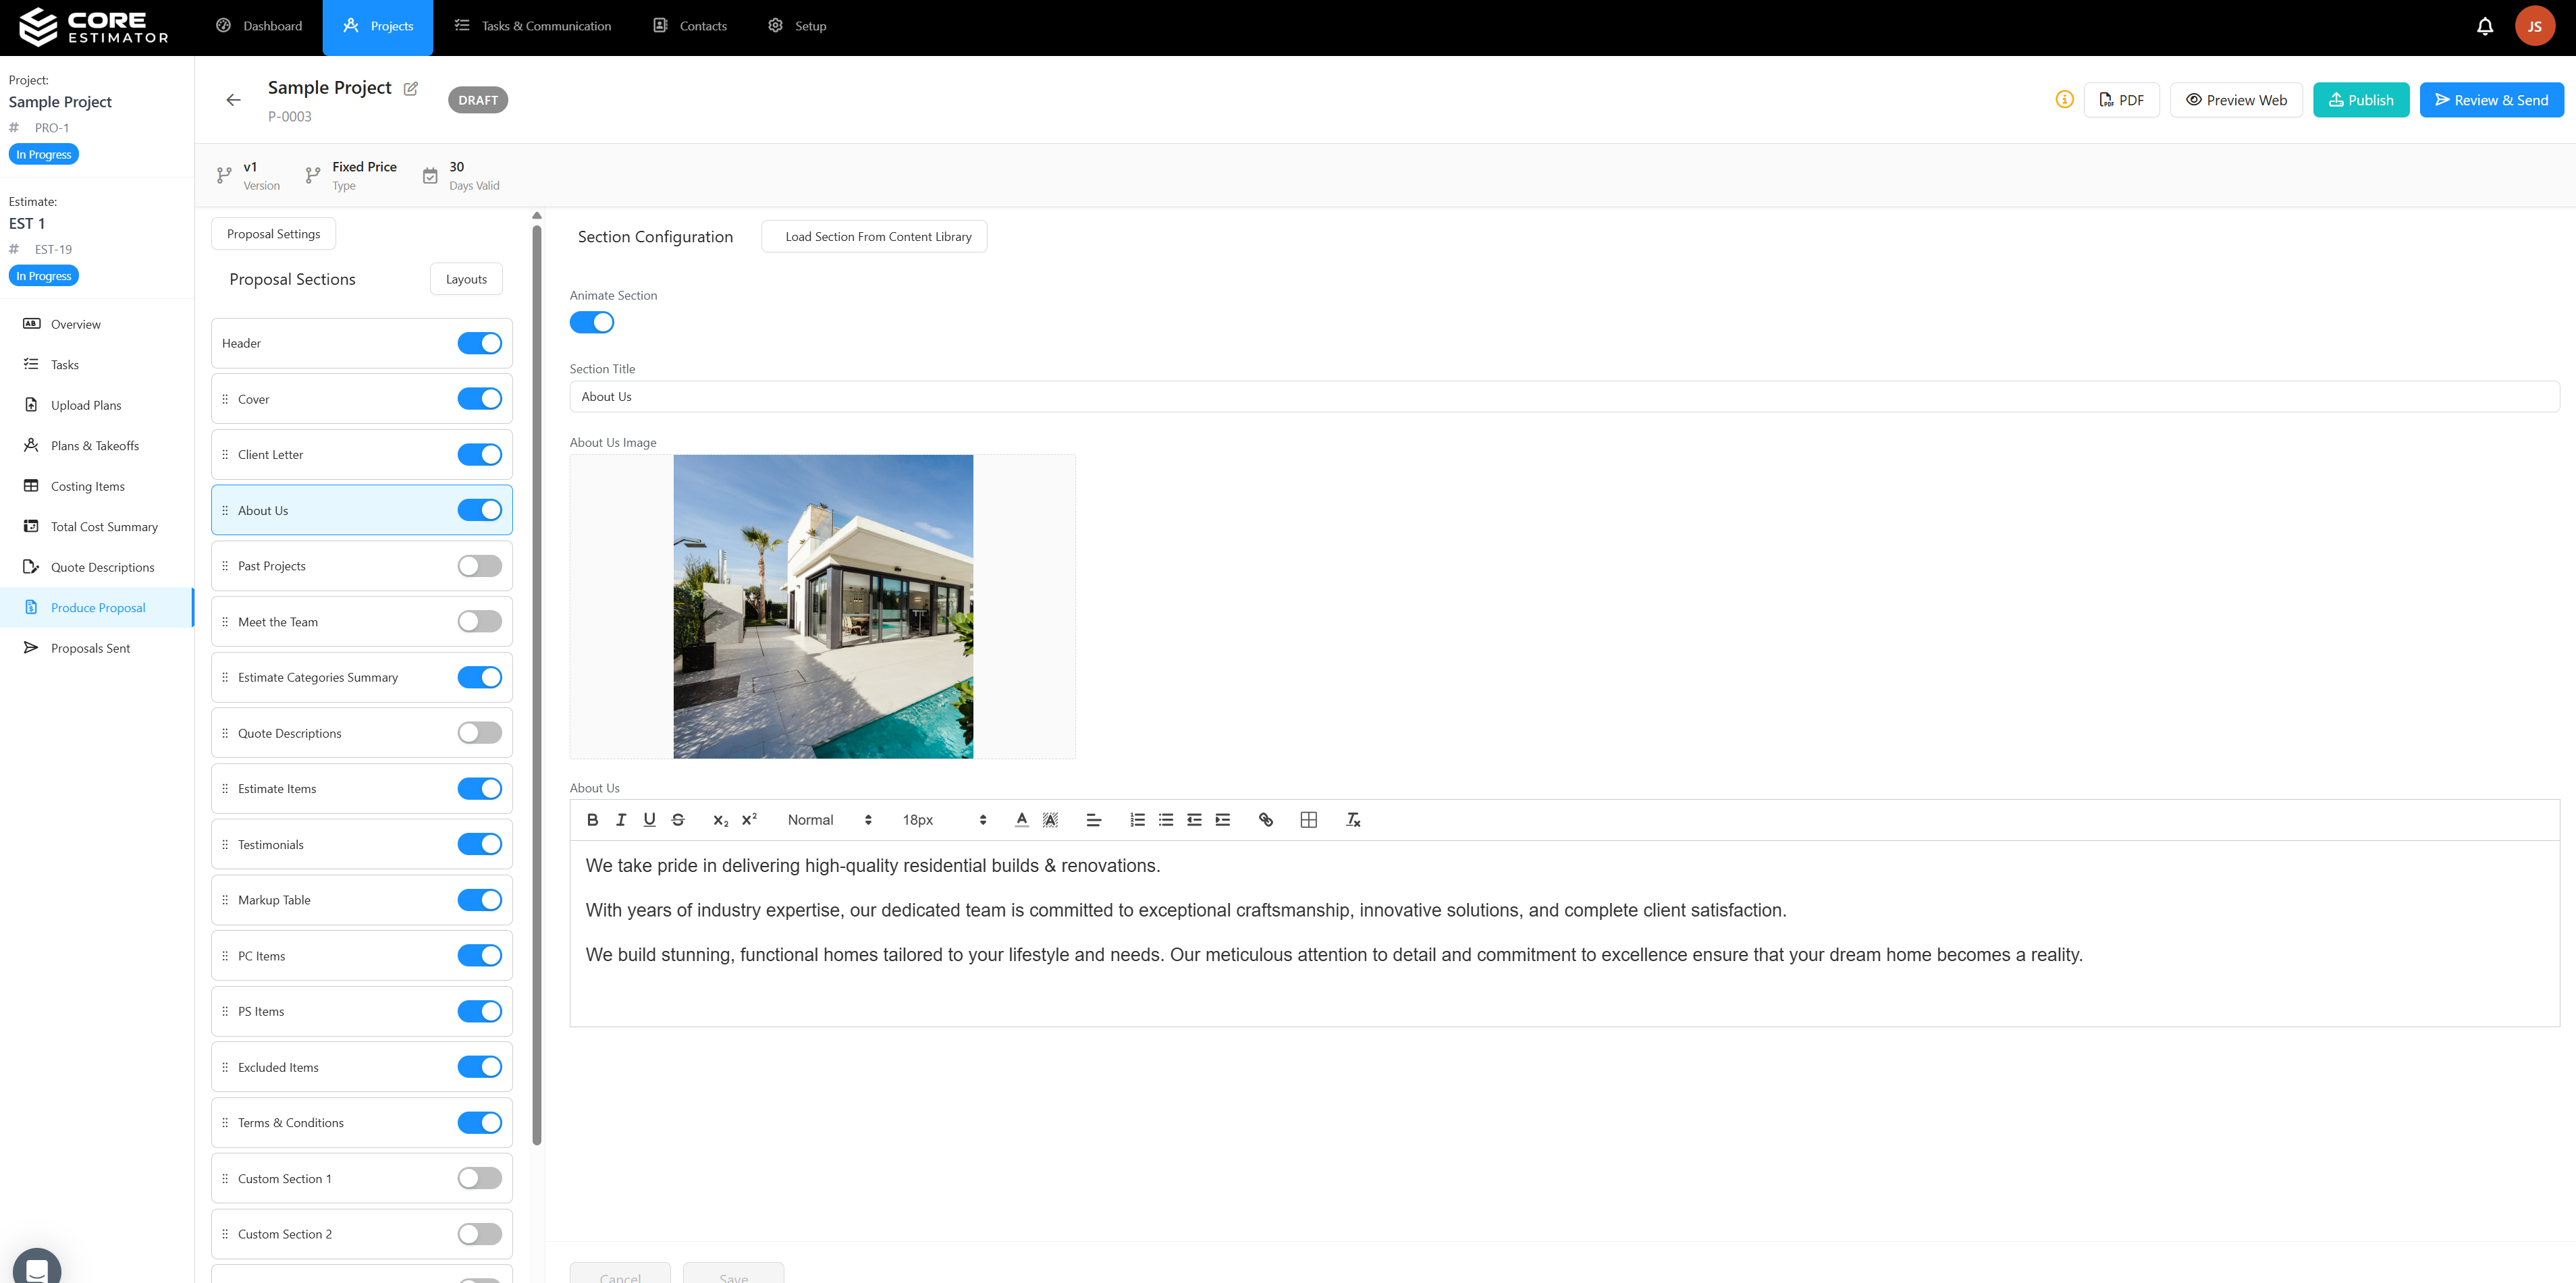Image resolution: width=2576 pixels, height=1283 pixels.
Task: Open the Contacts menu item
Action: click(x=690, y=27)
